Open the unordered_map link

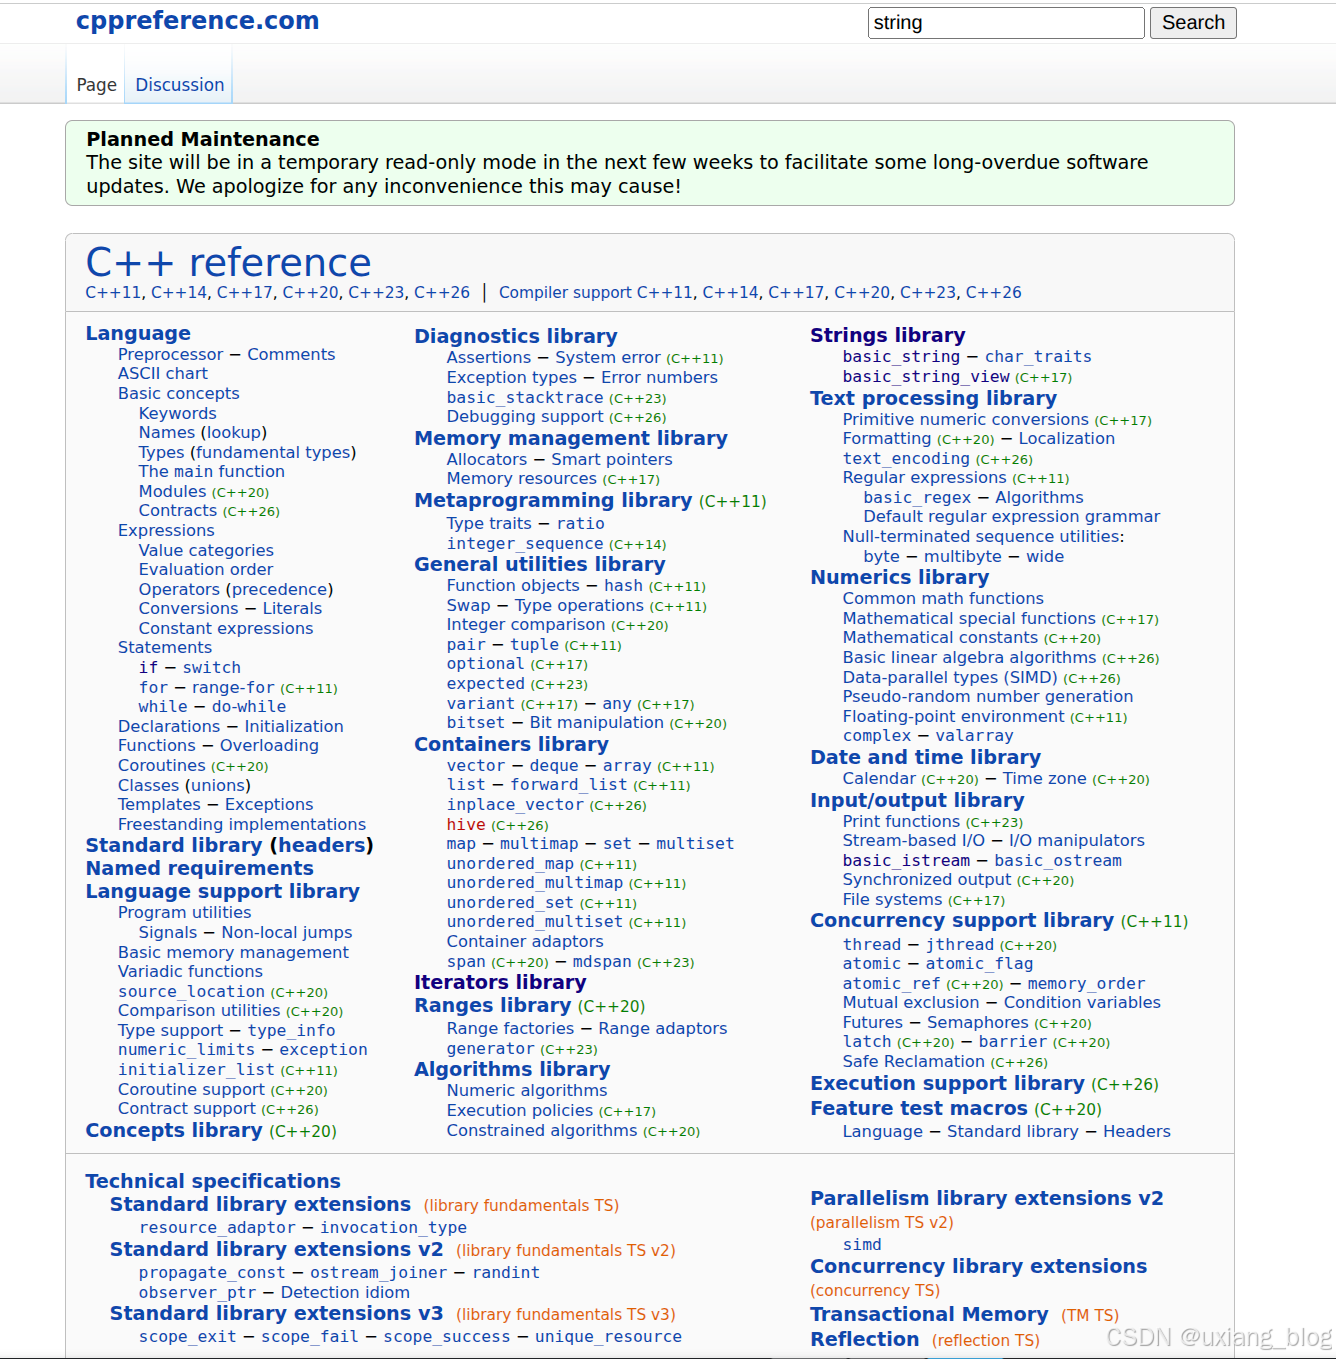point(511,863)
